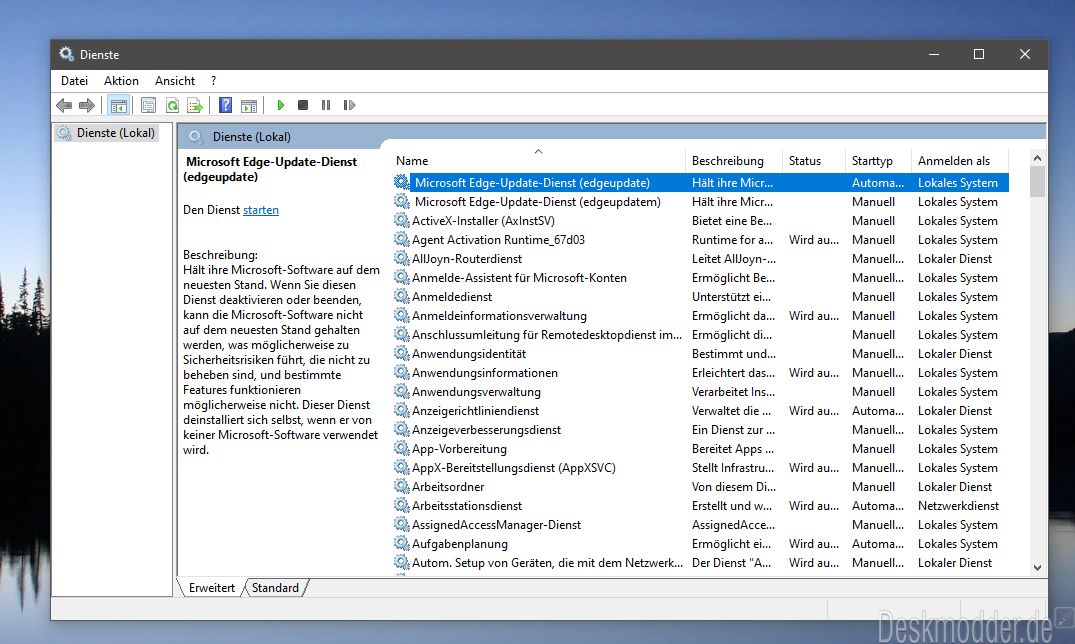The height and width of the screenshot is (644, 1075).
Task: Click gear icon next to Anmeldedienst
Action: [x=402, y=296]
